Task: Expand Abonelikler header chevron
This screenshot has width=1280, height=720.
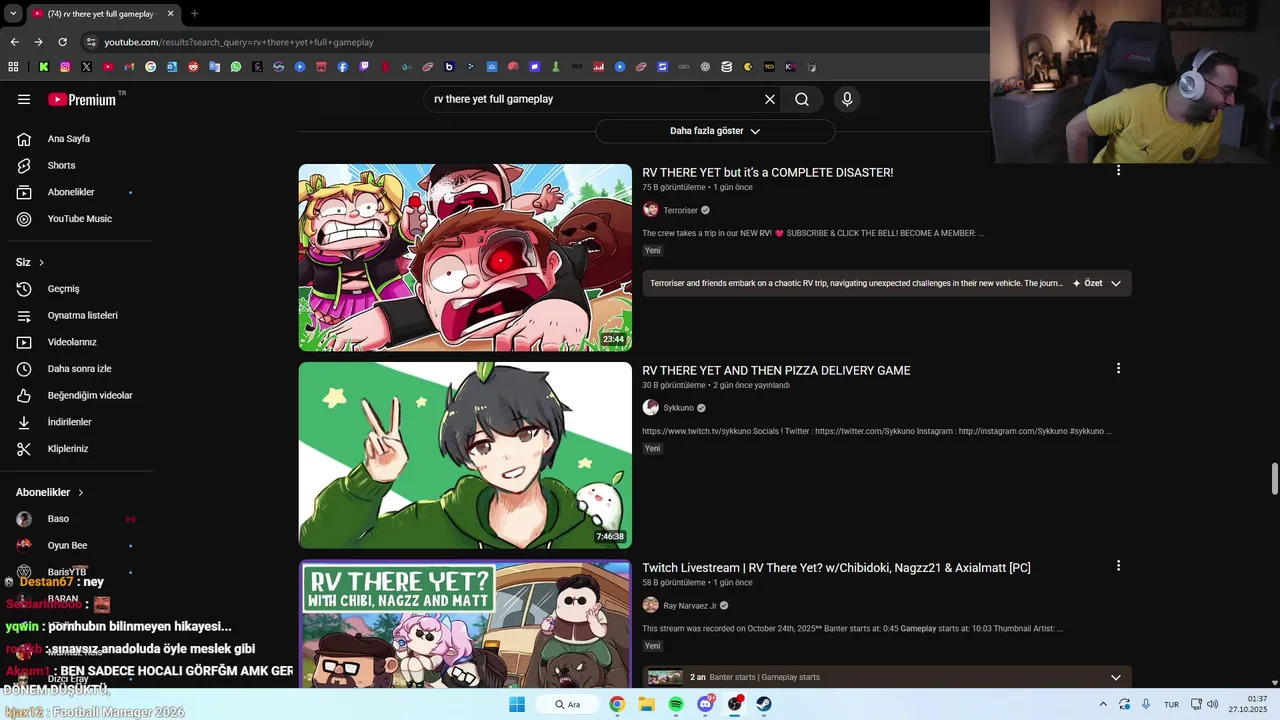Action: pos(81,492)
